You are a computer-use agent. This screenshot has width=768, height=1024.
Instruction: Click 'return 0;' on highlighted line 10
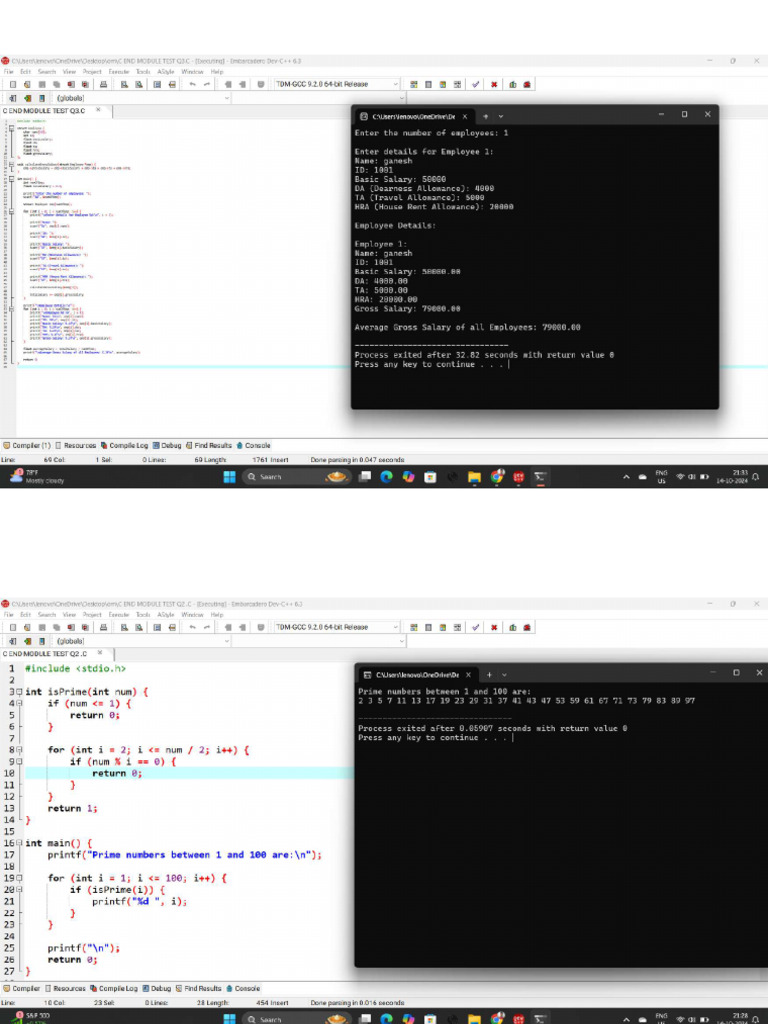(x=117, y=773)
